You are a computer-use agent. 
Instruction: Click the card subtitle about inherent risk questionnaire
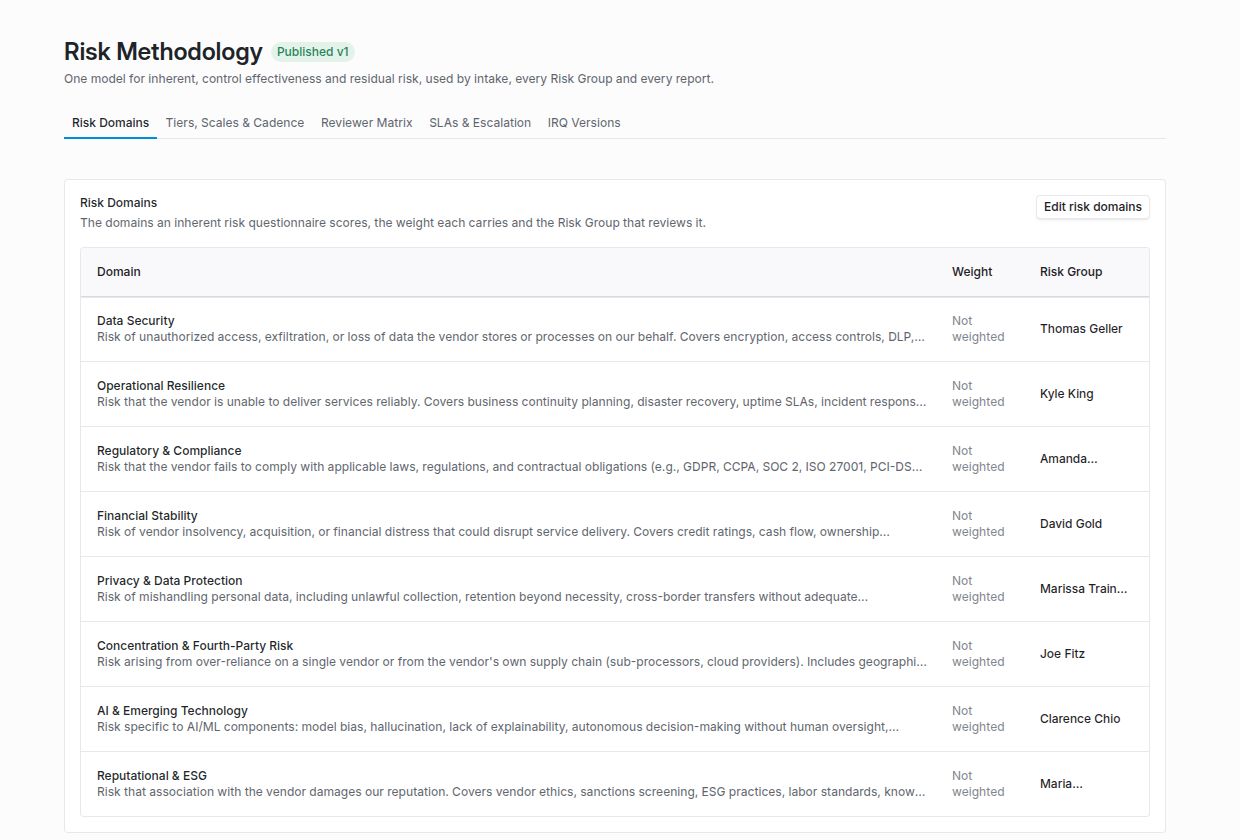click(x=393, y=223)
